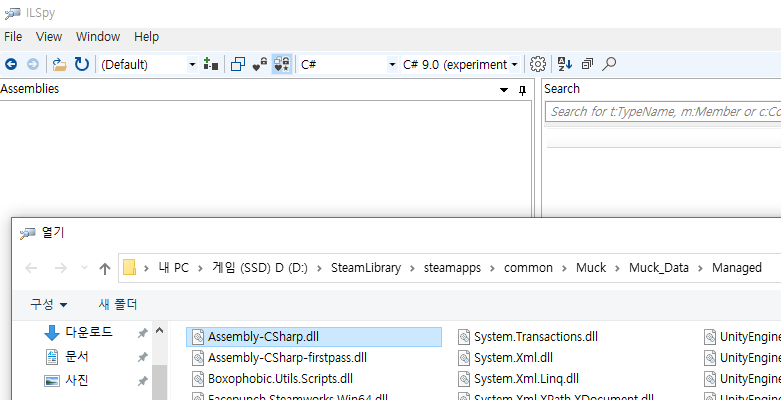Open the View menu
Viewport: 781px width, 400px height.
point(49,37)
